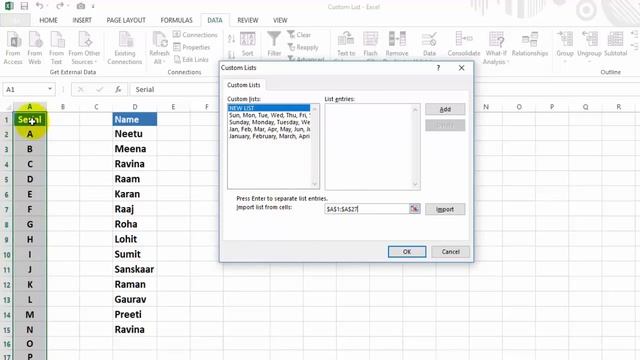This screenshot has height=360, width=640.
Task: Click the Select All corner button
Action: 7,107
